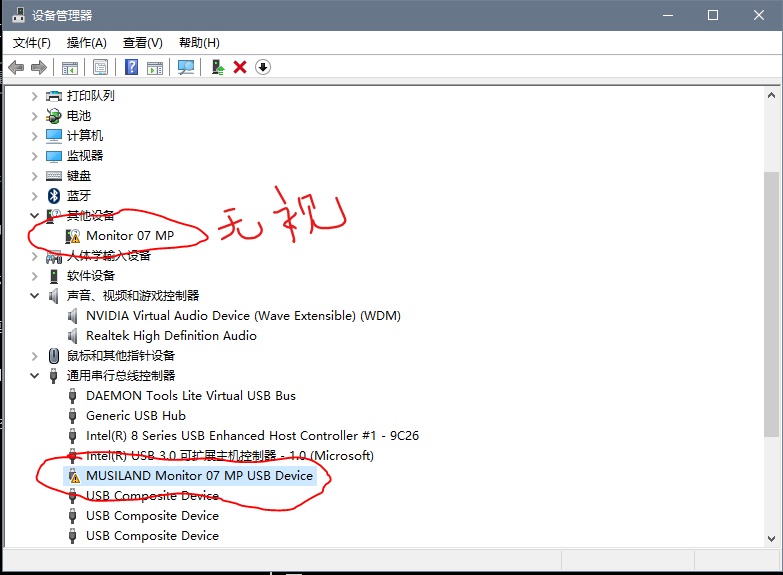783x575 pixels.
Task: Select Realtek High Definition Audio device
Action: click(x=171, y=336)
